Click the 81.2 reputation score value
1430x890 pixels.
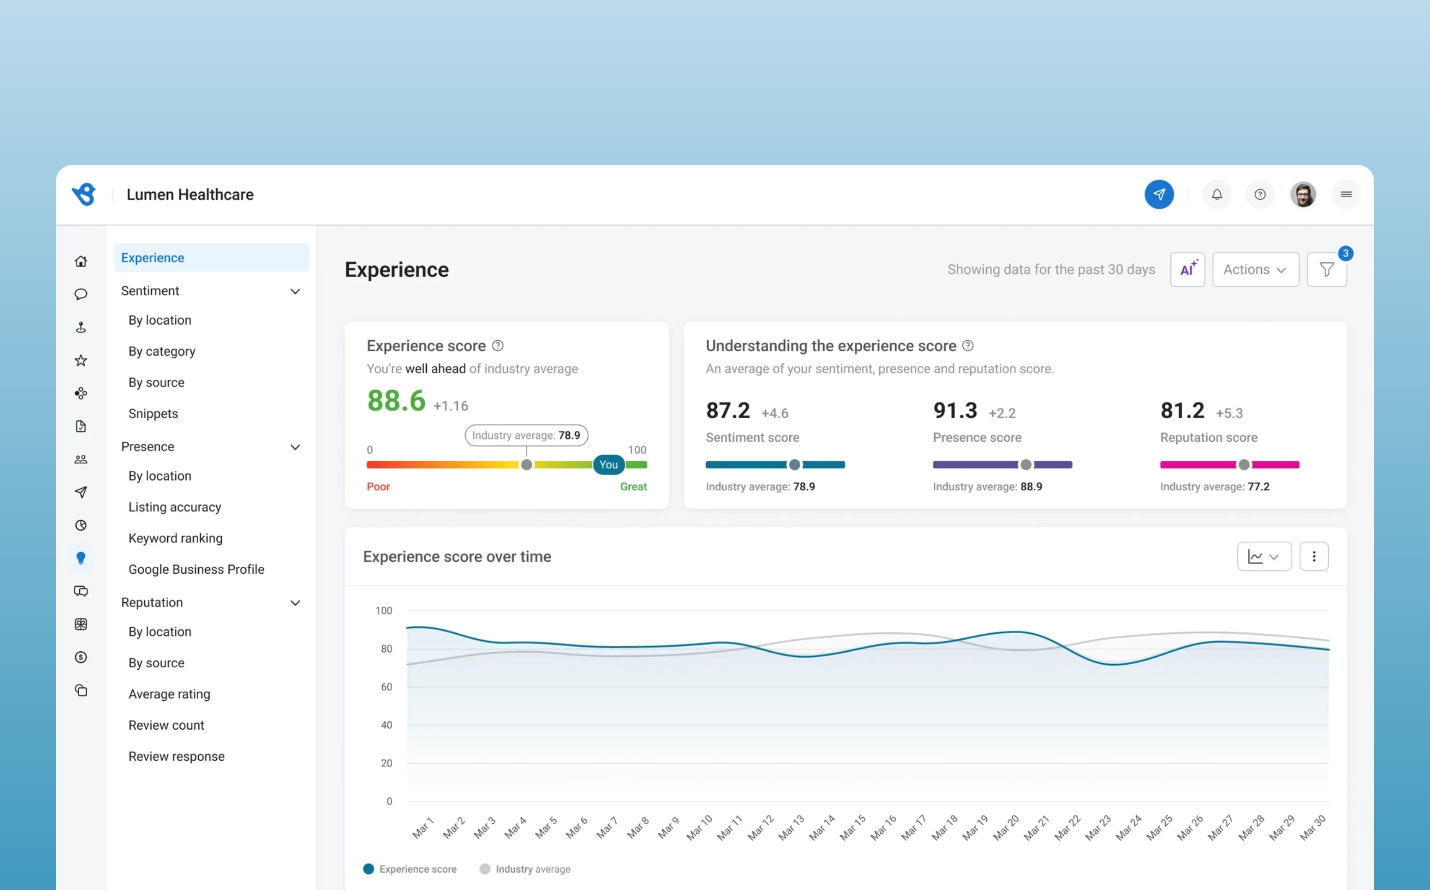click(1182, 411)
